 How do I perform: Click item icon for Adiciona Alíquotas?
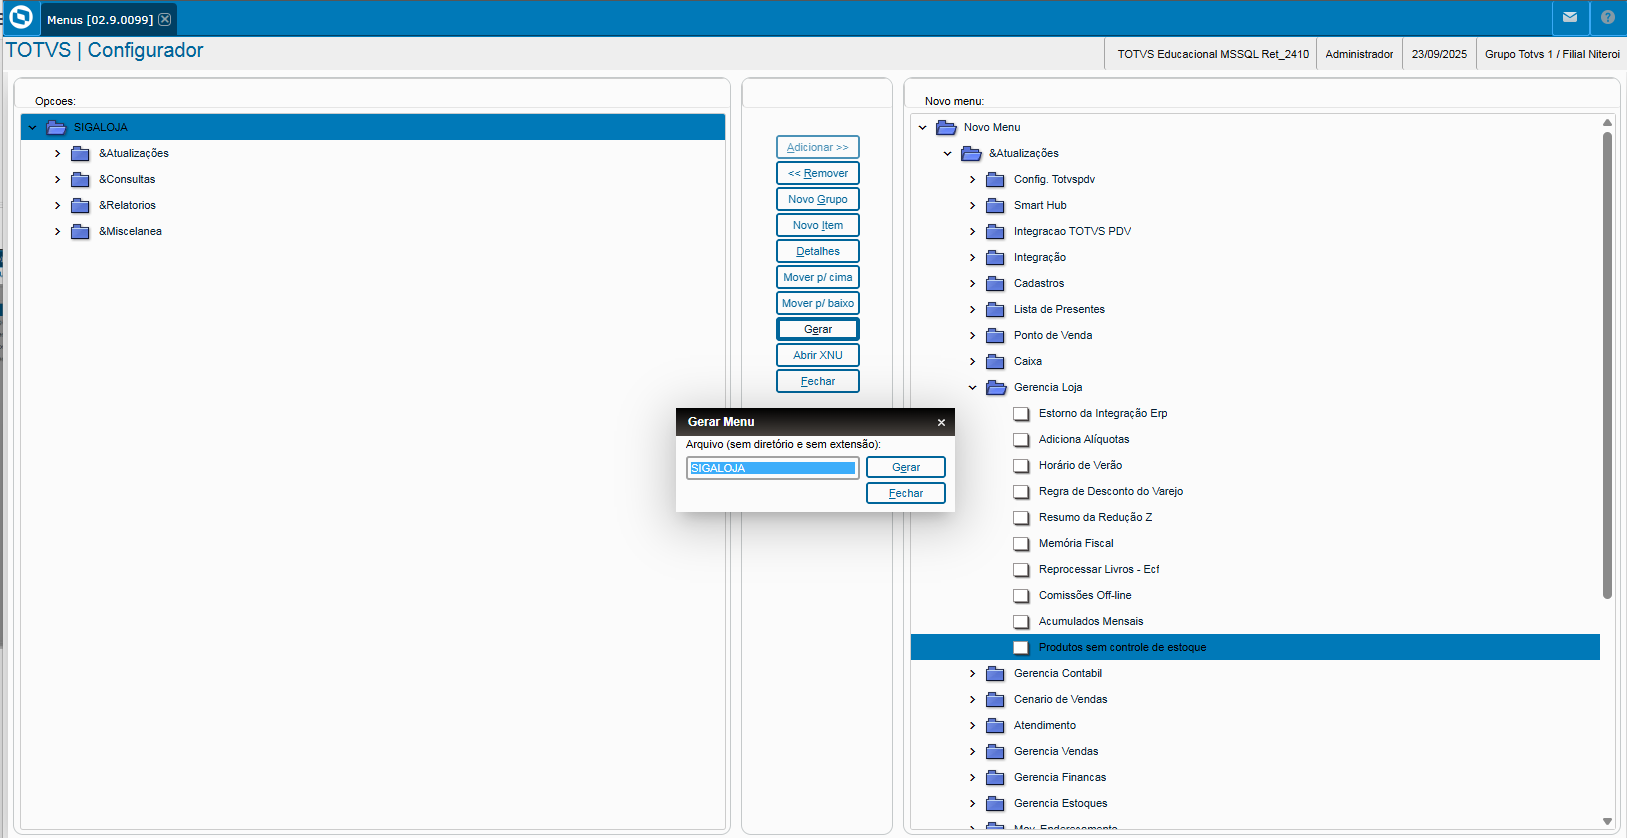coord(1021,440)
